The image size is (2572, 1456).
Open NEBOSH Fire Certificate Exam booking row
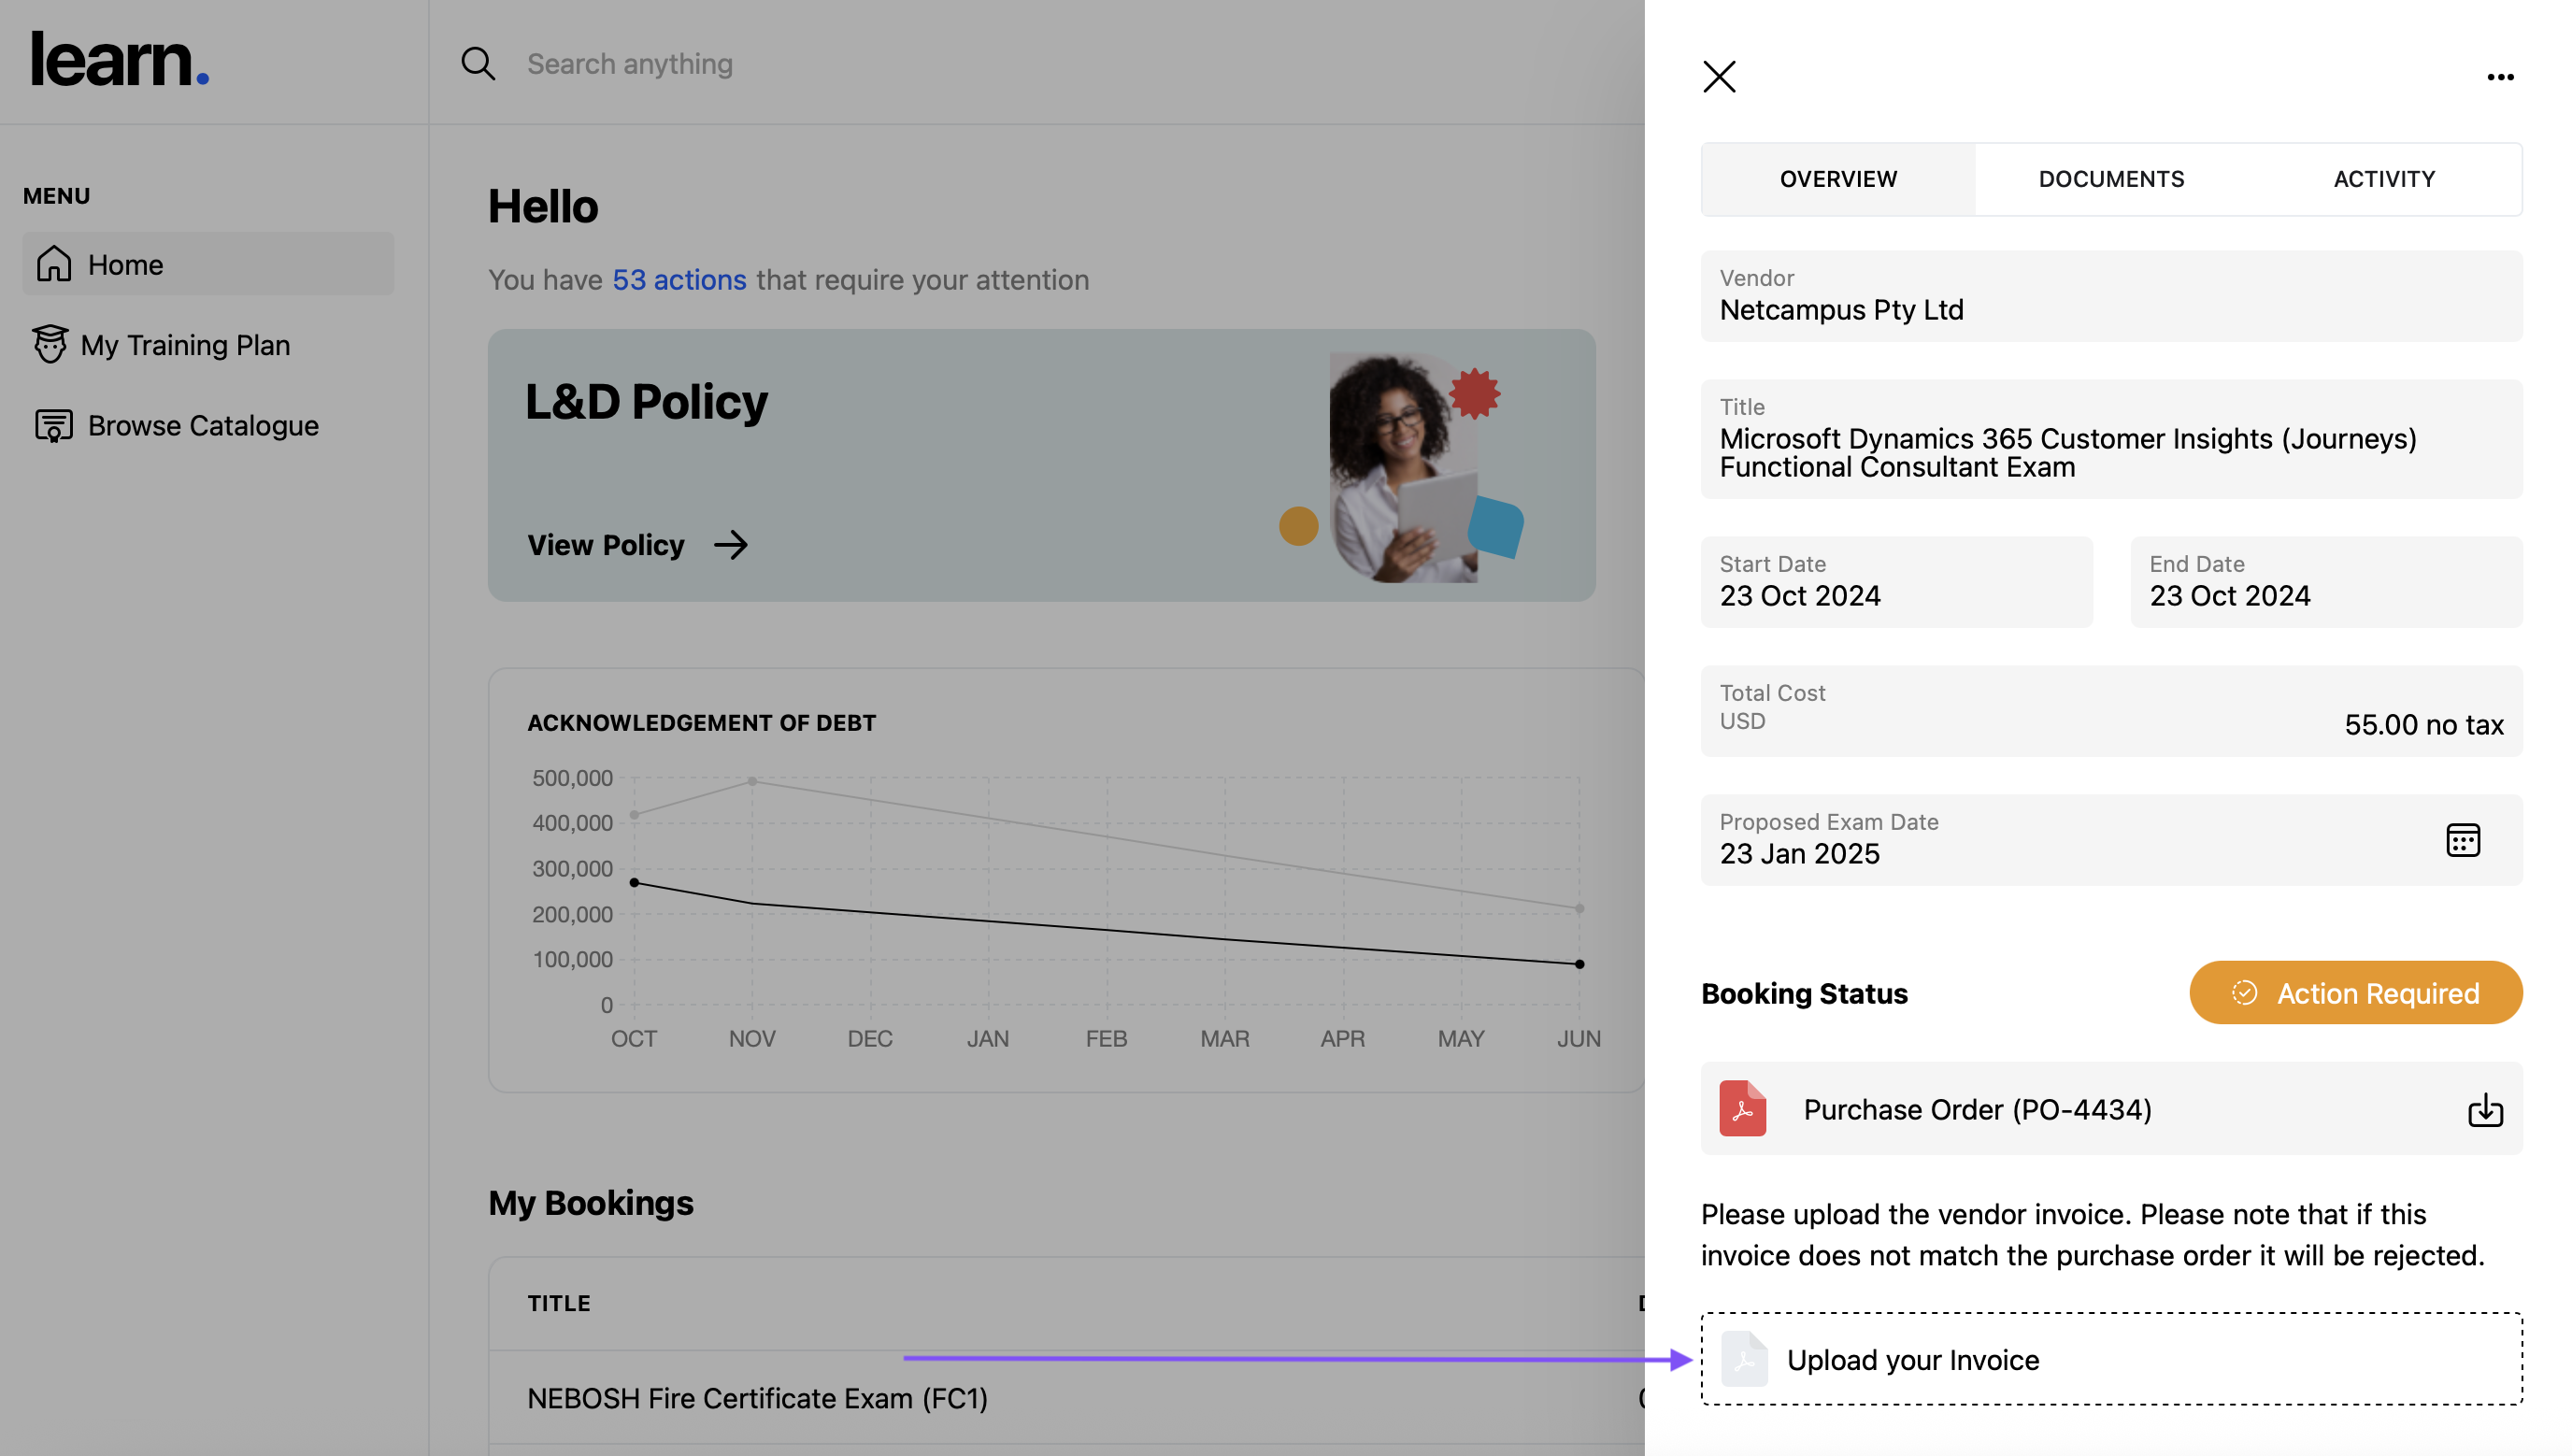(757, 1398)
